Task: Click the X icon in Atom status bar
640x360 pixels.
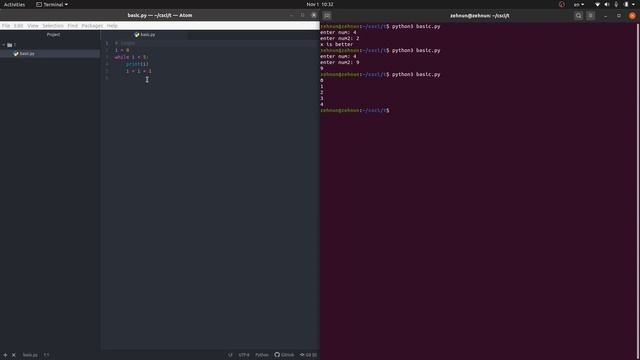Action: pyautogui.click(x=13, y=355)
